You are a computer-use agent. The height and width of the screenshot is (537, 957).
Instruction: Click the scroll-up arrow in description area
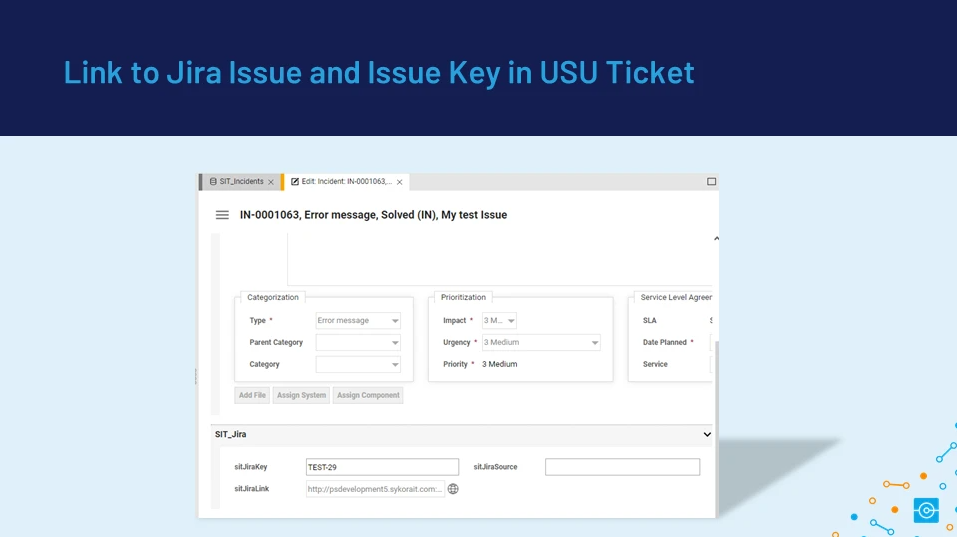tap(715, 239)
